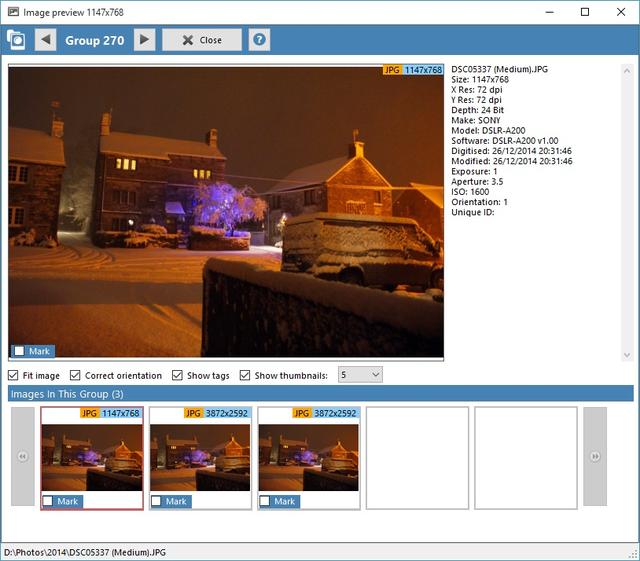Click the app icon in the title bar
The width and height of the screenshot is (640, 561).
[x=11, y=12]
